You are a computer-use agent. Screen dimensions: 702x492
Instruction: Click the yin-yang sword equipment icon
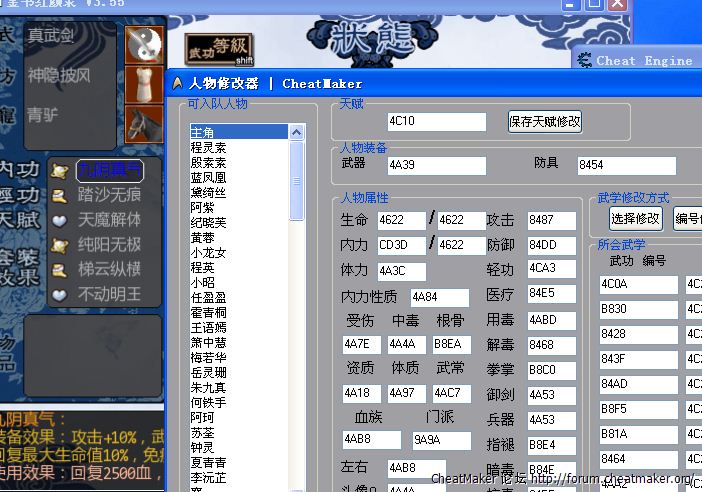143,44
